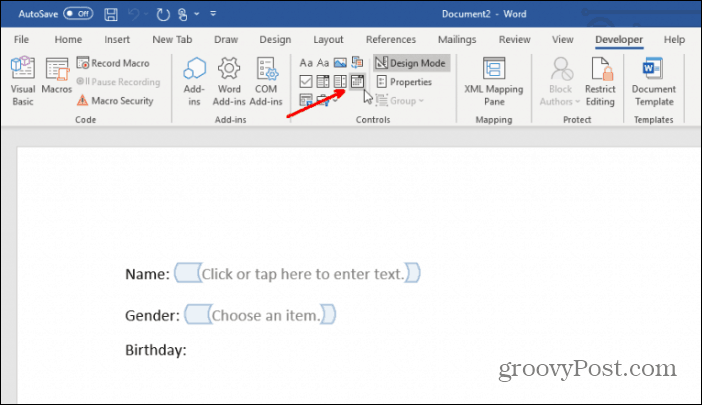Viewport: 702px width, 405px height.
Task: Open the New Tab ribbon tab
Action: [x=172, y=39]
